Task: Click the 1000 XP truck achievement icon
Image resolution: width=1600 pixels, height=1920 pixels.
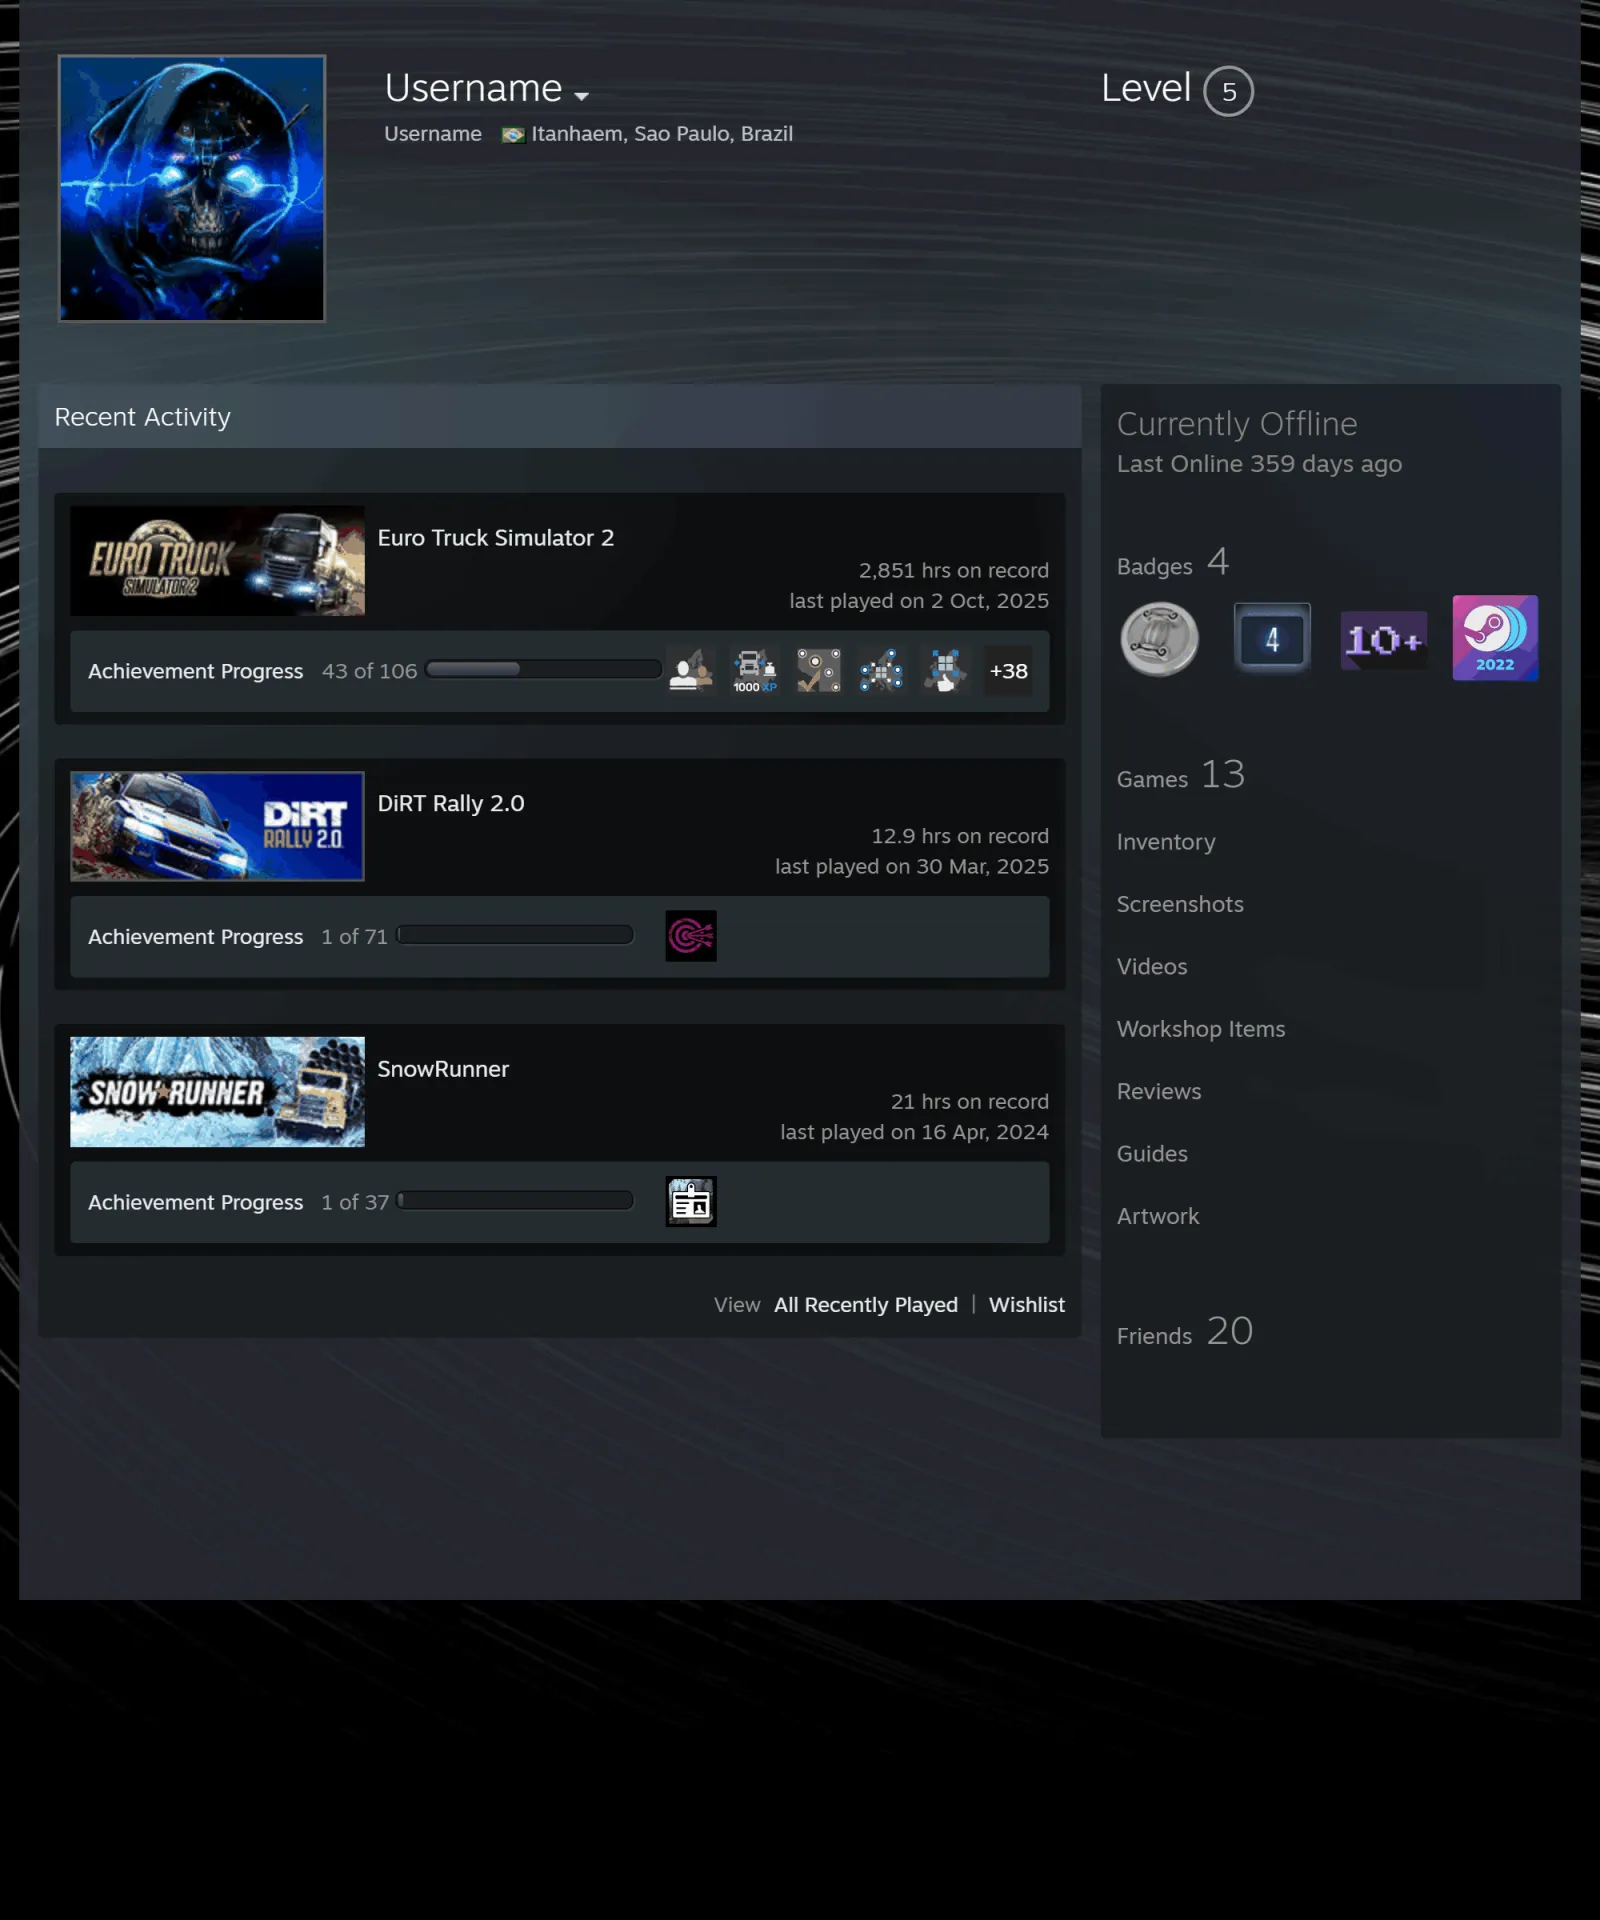Action: pyautogui.click(x=755, y=671)
